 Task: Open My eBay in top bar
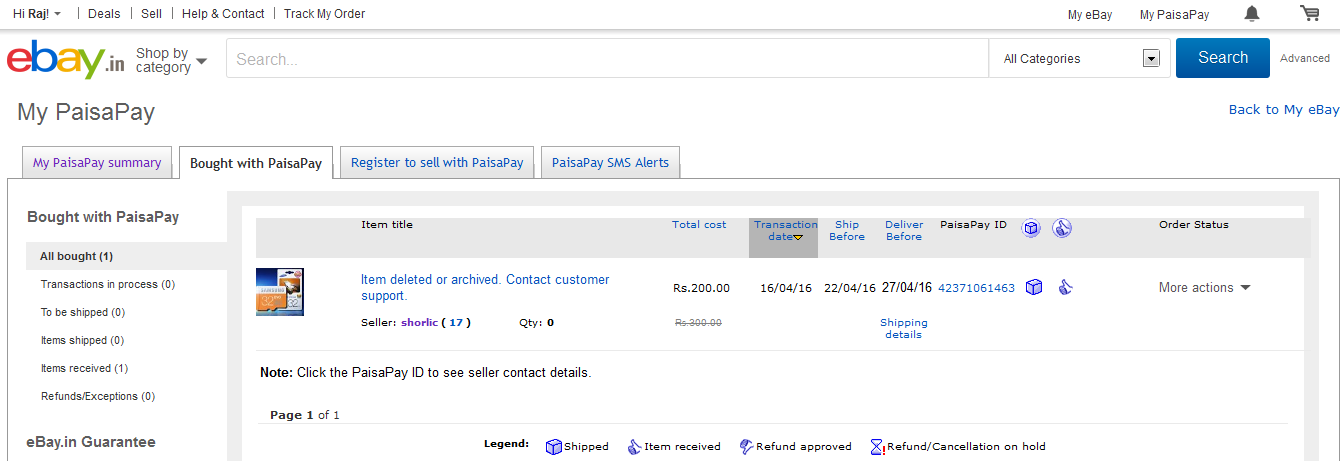(1090, 15)
